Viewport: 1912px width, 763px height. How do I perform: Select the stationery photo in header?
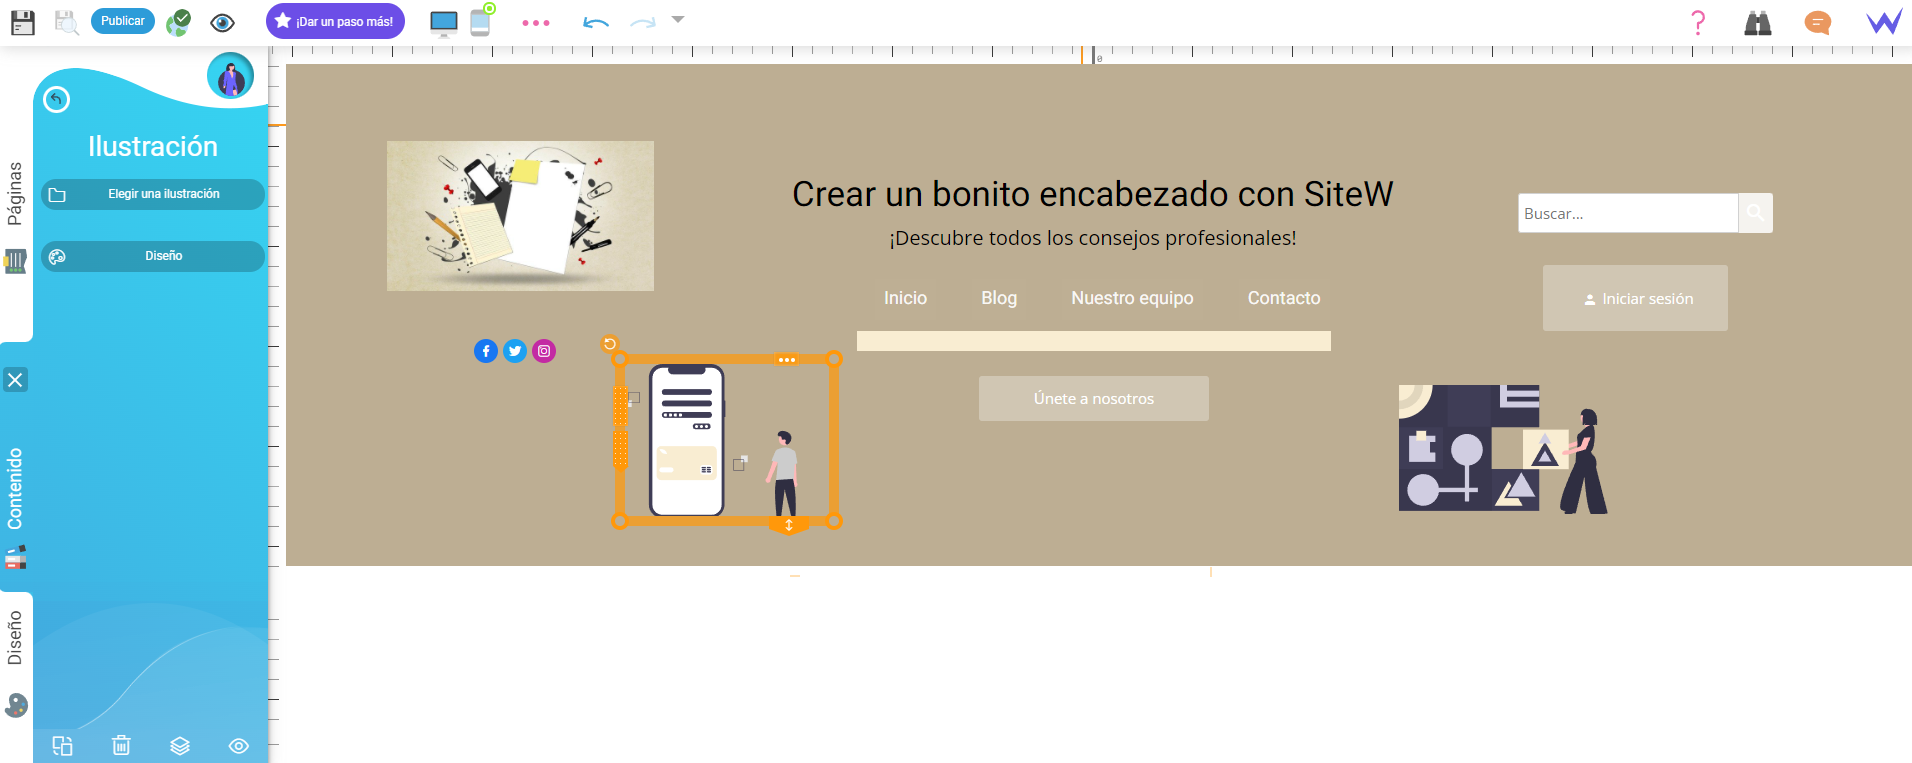(x=520, y=216)
